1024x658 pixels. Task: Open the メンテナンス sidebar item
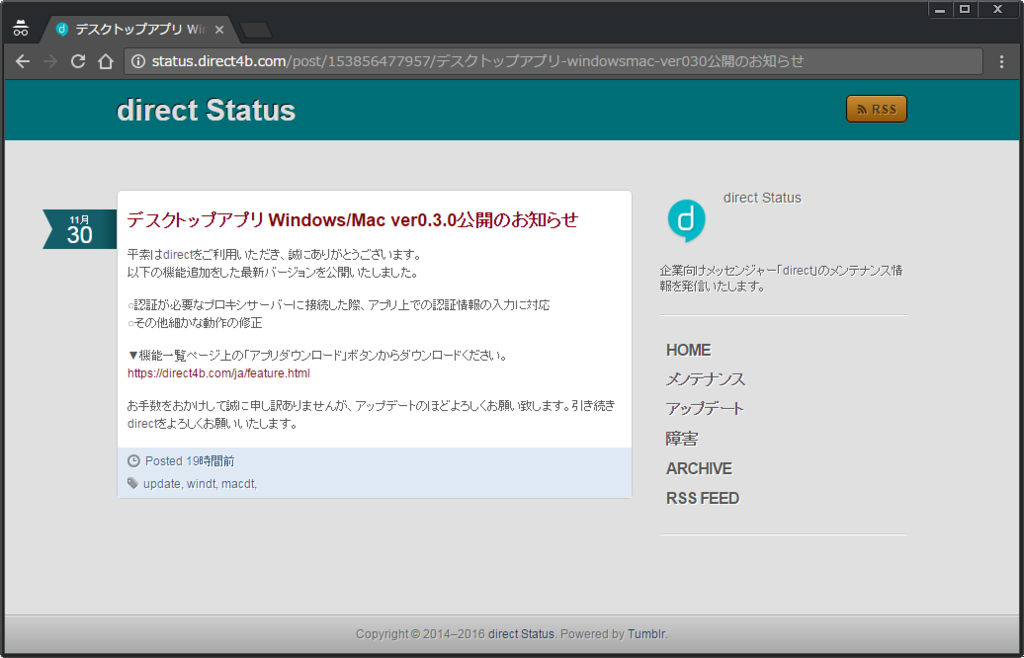[705, 379]
